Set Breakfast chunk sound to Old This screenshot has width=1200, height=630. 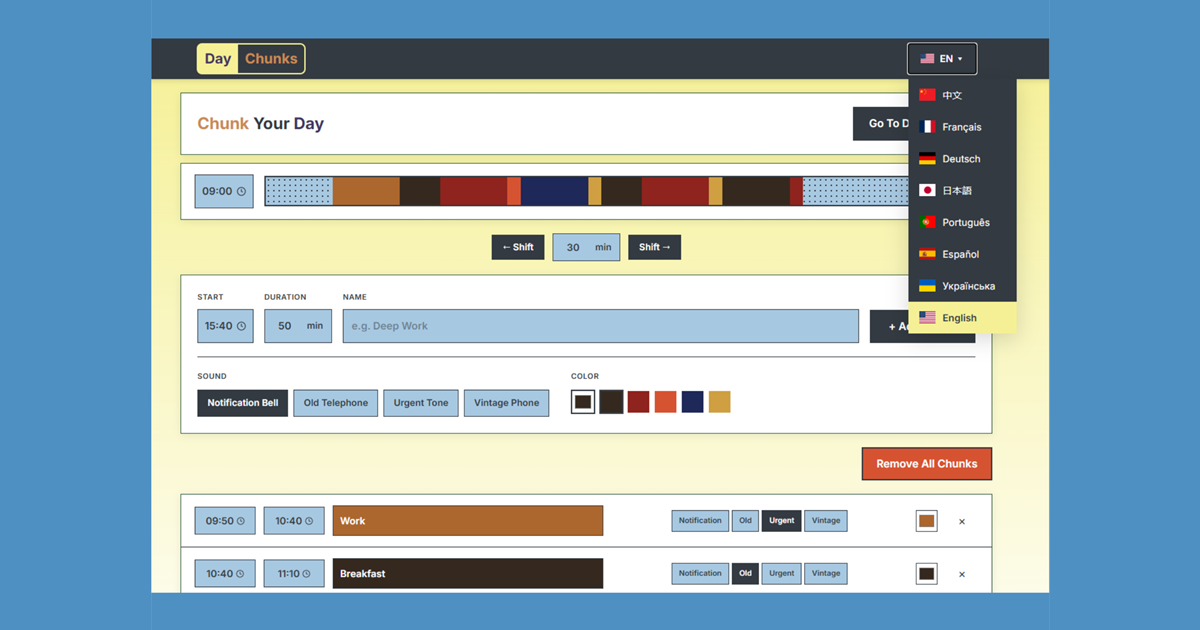pyautogui.click(x=745, y=574)
